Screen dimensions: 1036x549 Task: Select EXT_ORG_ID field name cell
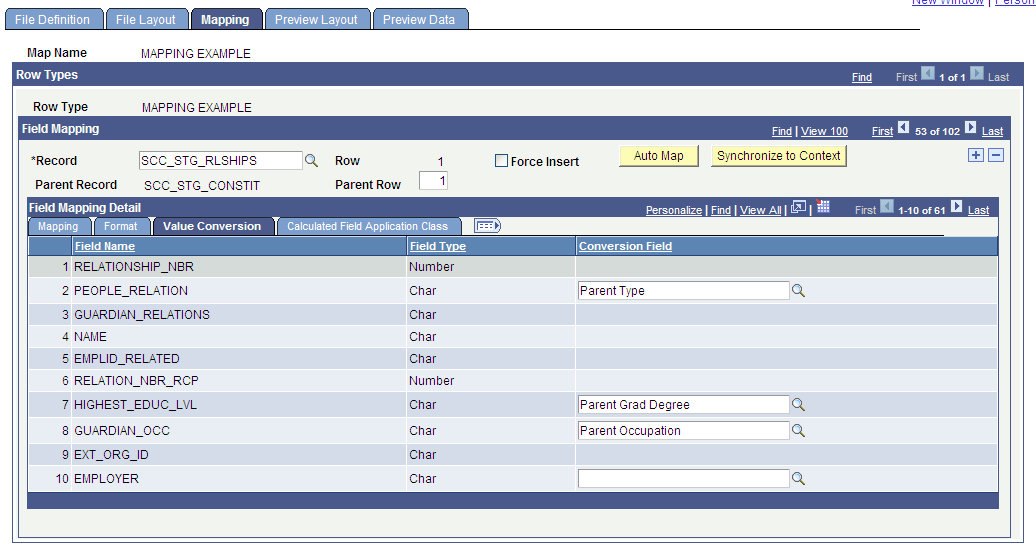tap(111, 455)
